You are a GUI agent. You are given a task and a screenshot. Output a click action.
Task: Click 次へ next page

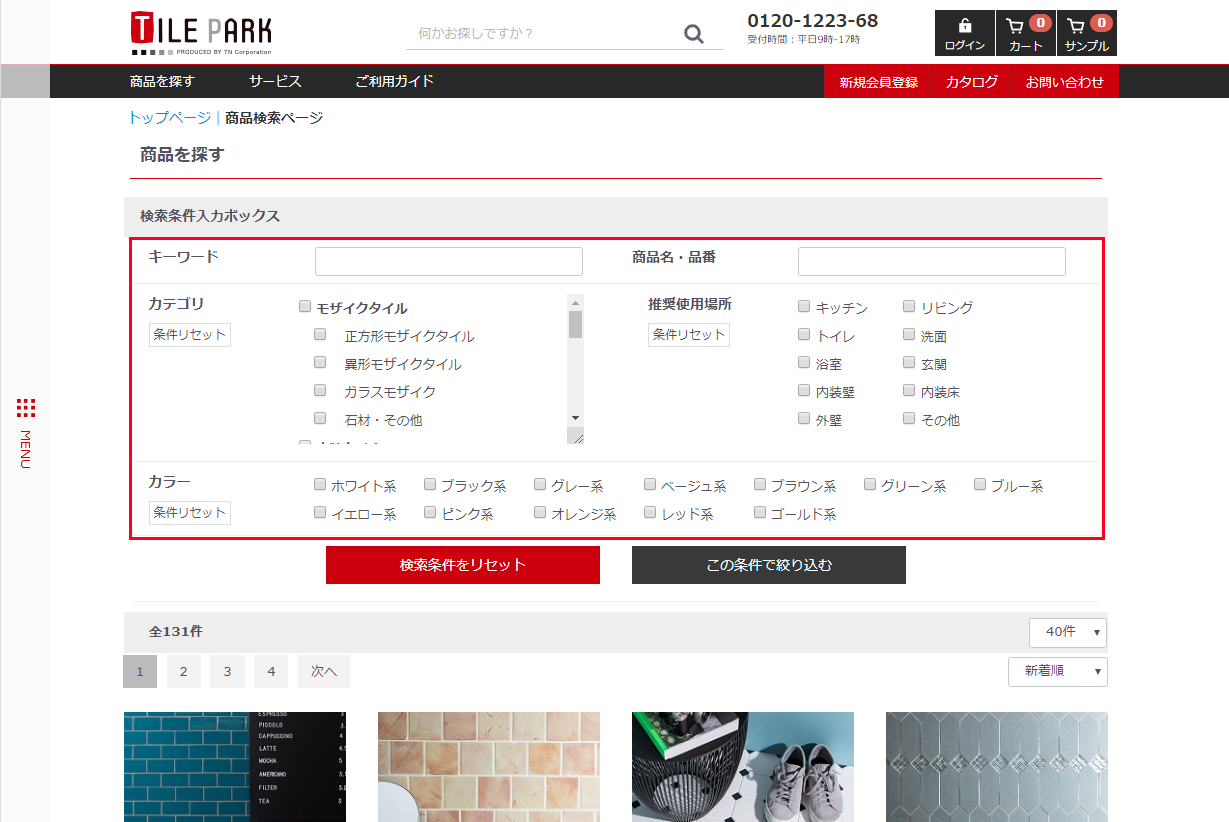(x=324, y=672)
